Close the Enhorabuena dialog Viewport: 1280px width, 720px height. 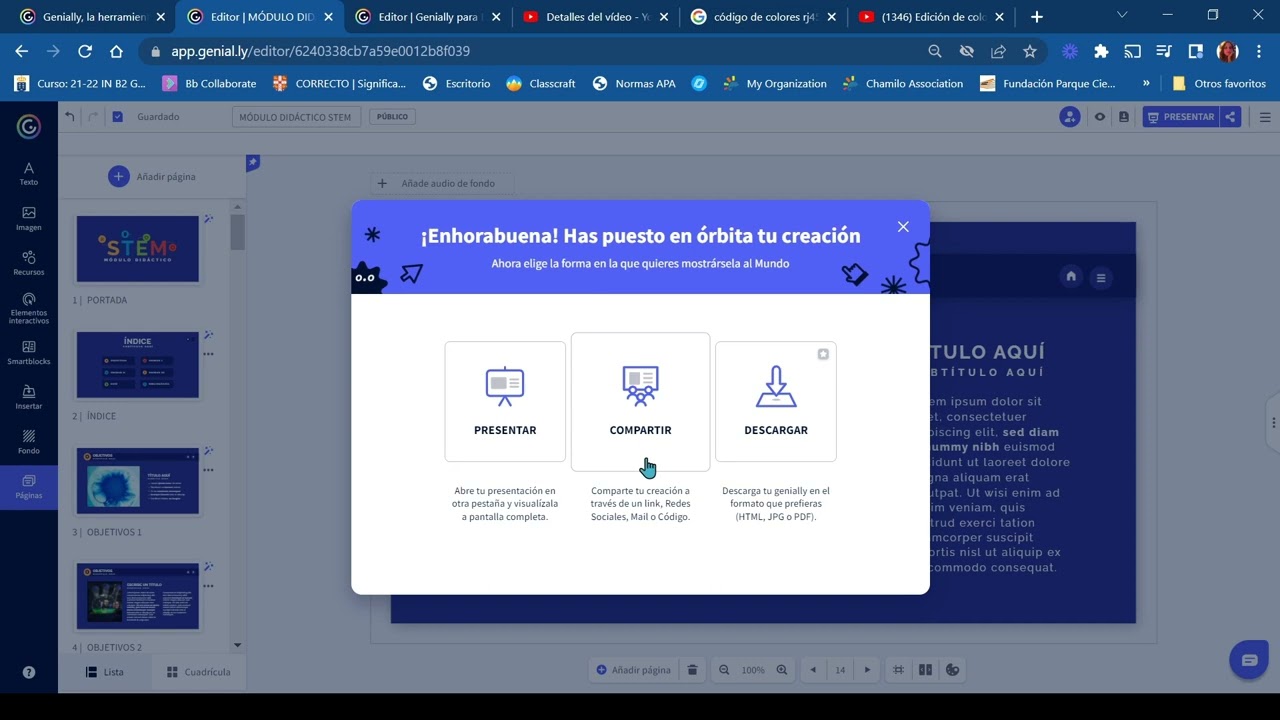[903, 227]
